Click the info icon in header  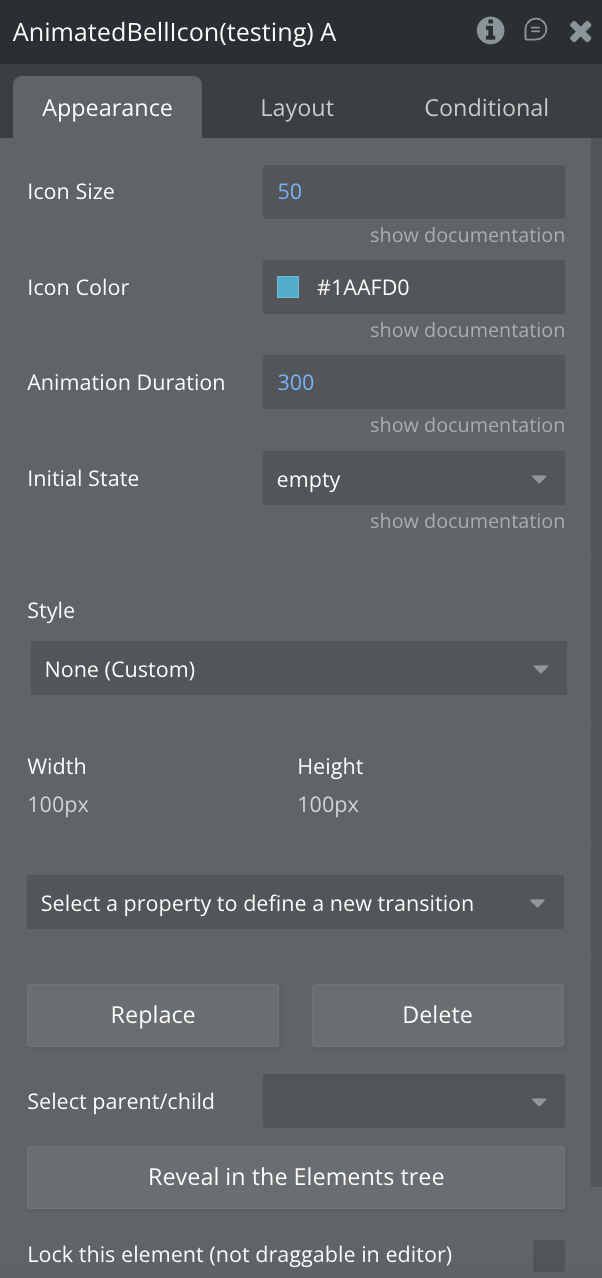(490, 31)
